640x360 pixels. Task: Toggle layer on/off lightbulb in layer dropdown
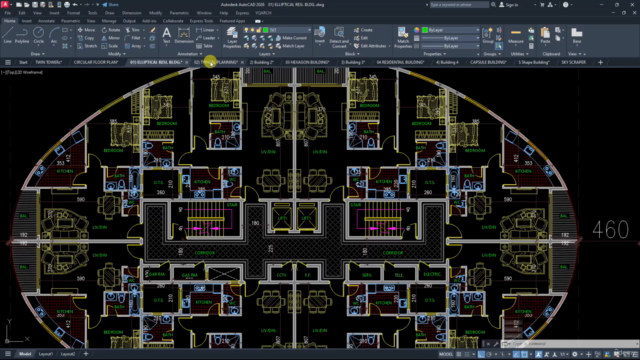[246, 30]
